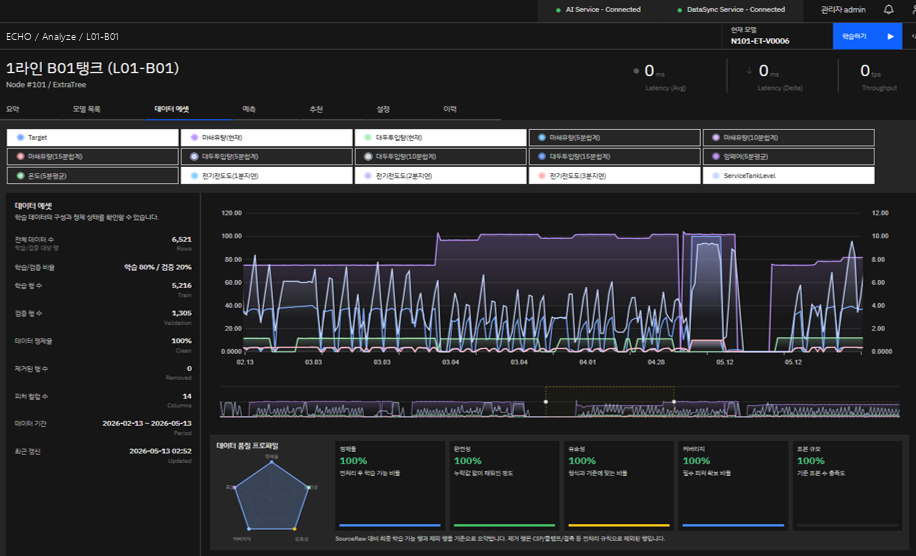Viewport: 916px width, 556px height.
Task: Toggle the 대두투입량(10분합계) series legend
Action: tap(440, 157)
